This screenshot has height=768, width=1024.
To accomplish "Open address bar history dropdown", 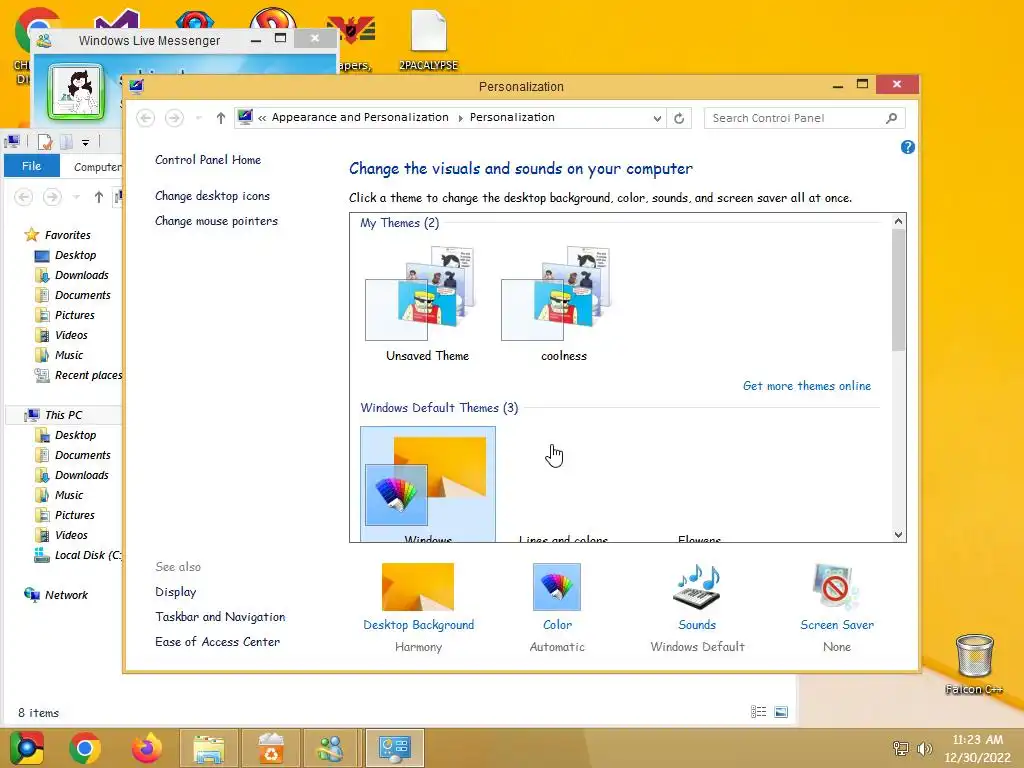I will coord(657,118).
